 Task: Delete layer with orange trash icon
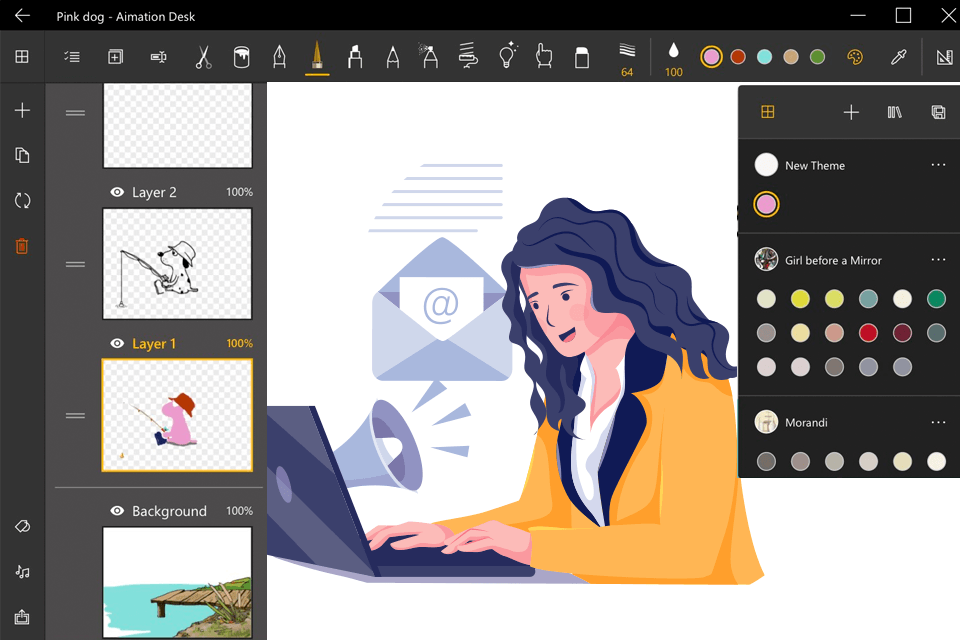22,246
